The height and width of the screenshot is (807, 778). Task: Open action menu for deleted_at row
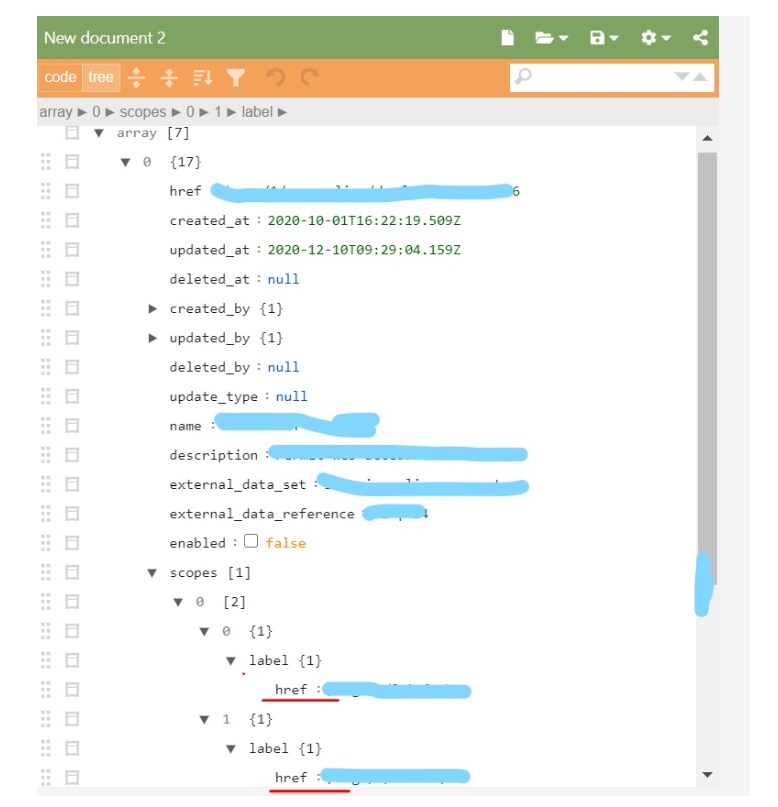[72, 279]
